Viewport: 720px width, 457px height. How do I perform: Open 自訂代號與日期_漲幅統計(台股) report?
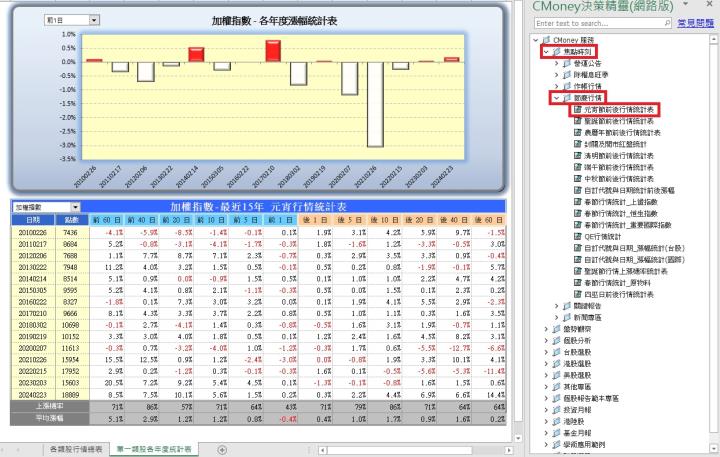635,248
